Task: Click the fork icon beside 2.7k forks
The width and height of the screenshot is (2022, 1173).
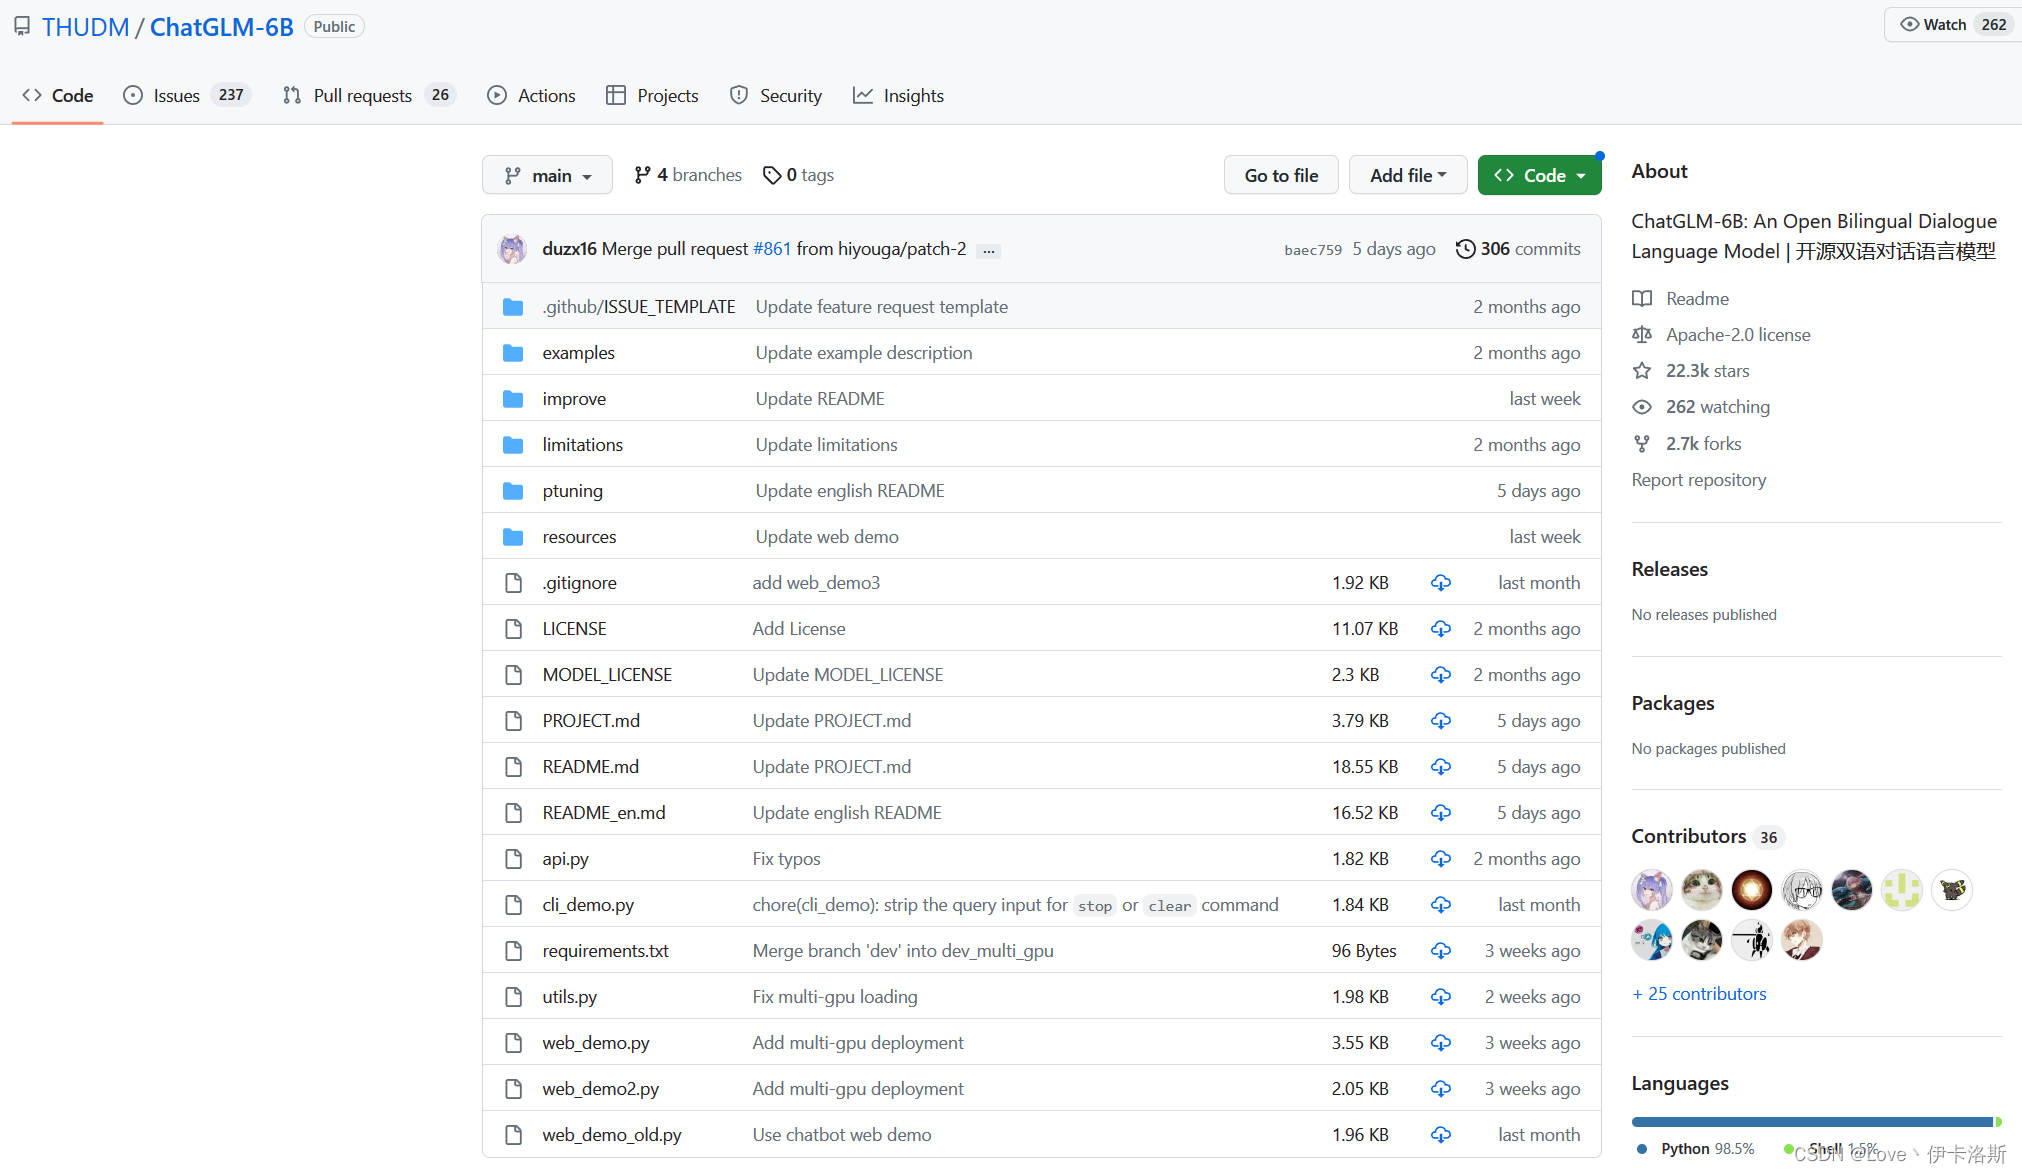Action: point(1642,443)
